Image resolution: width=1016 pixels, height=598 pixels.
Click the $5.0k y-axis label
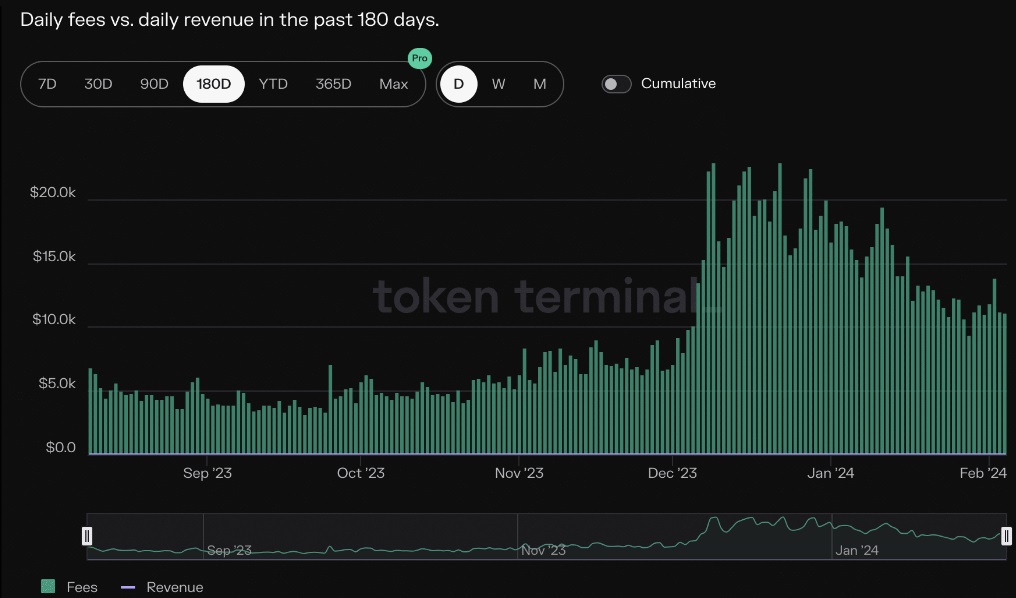(57, 384)
